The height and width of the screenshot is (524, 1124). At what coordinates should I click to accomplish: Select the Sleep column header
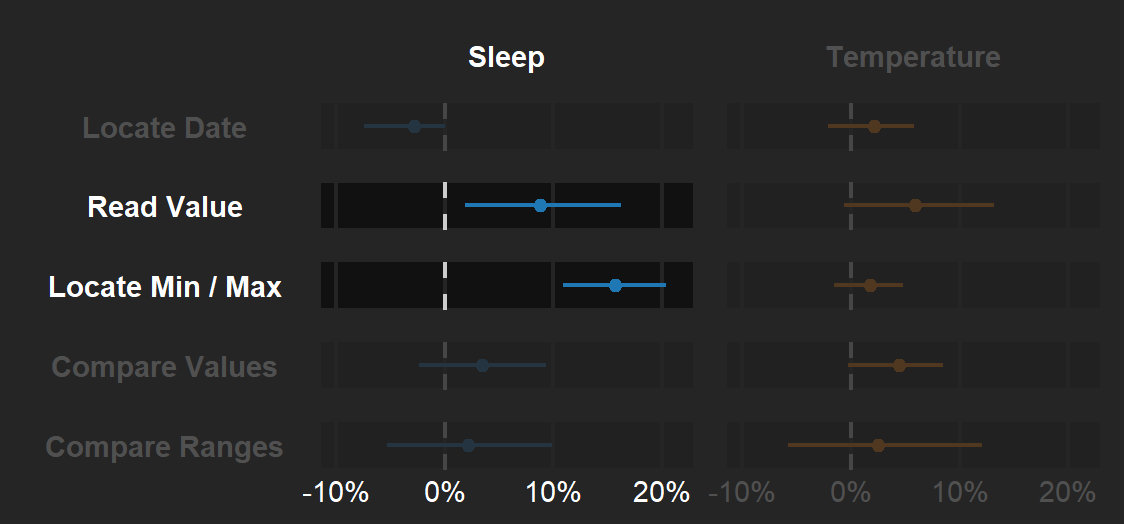pos(506,58)
